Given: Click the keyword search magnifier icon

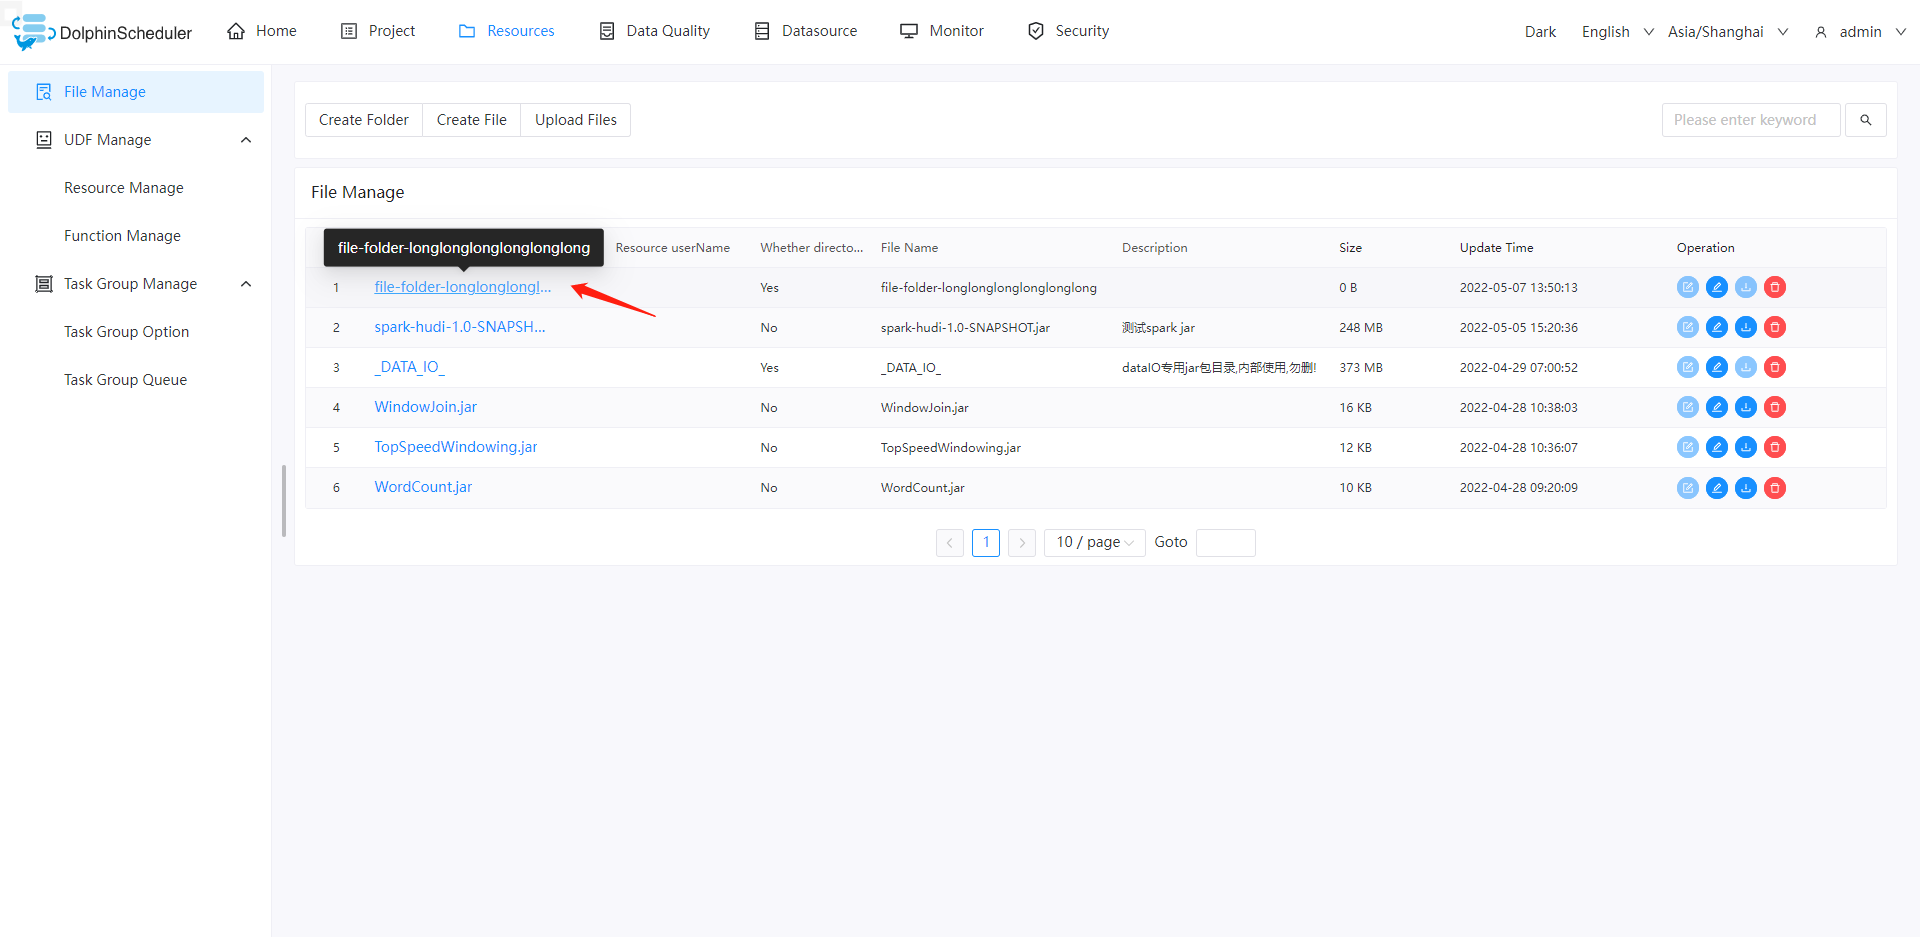Looking at the screenshot, I should pos(1865,119).
